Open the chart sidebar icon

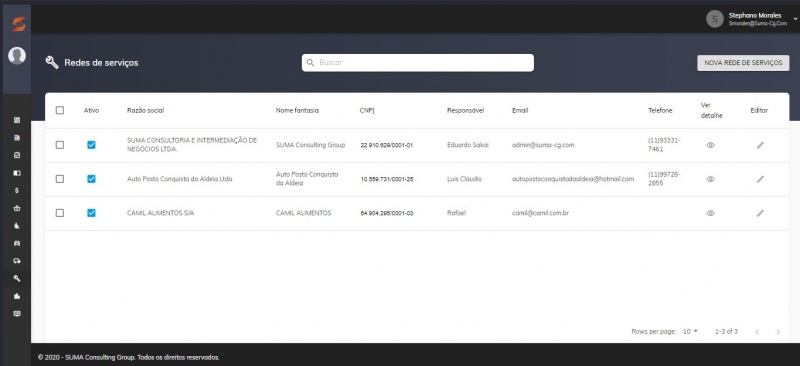coord(17,226)
